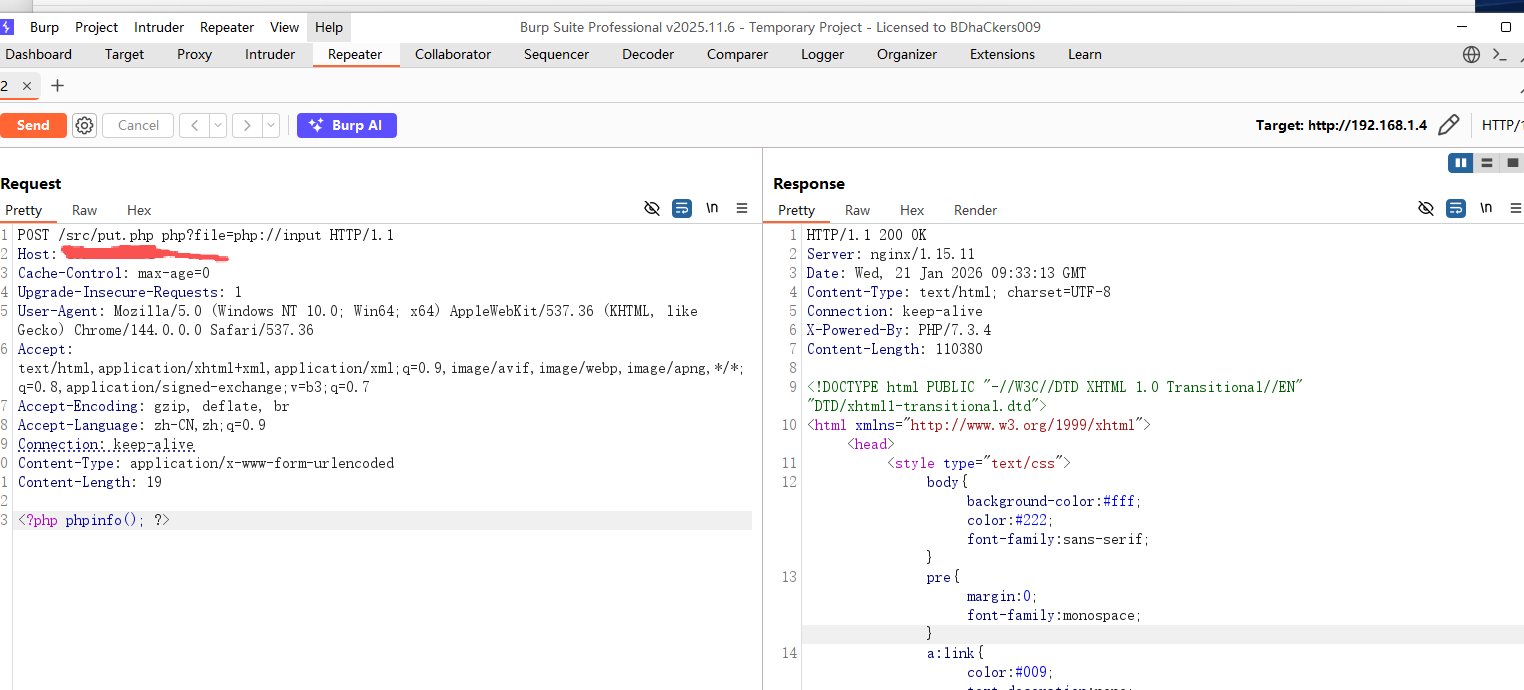Image resolution: width=1524 pixels, height=690 pixels.
Task: Open Repeater settings gear next to Send
Action: coord(85,125)
